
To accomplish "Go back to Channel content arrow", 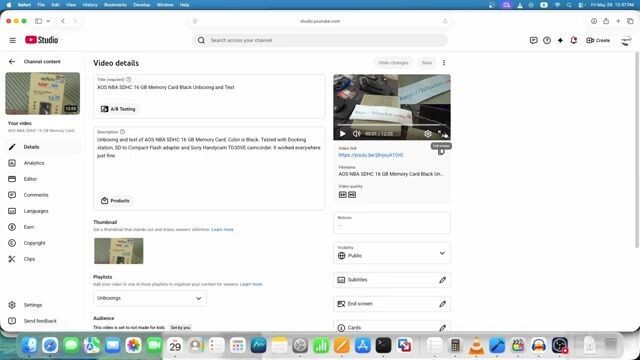I will (12, 61).
